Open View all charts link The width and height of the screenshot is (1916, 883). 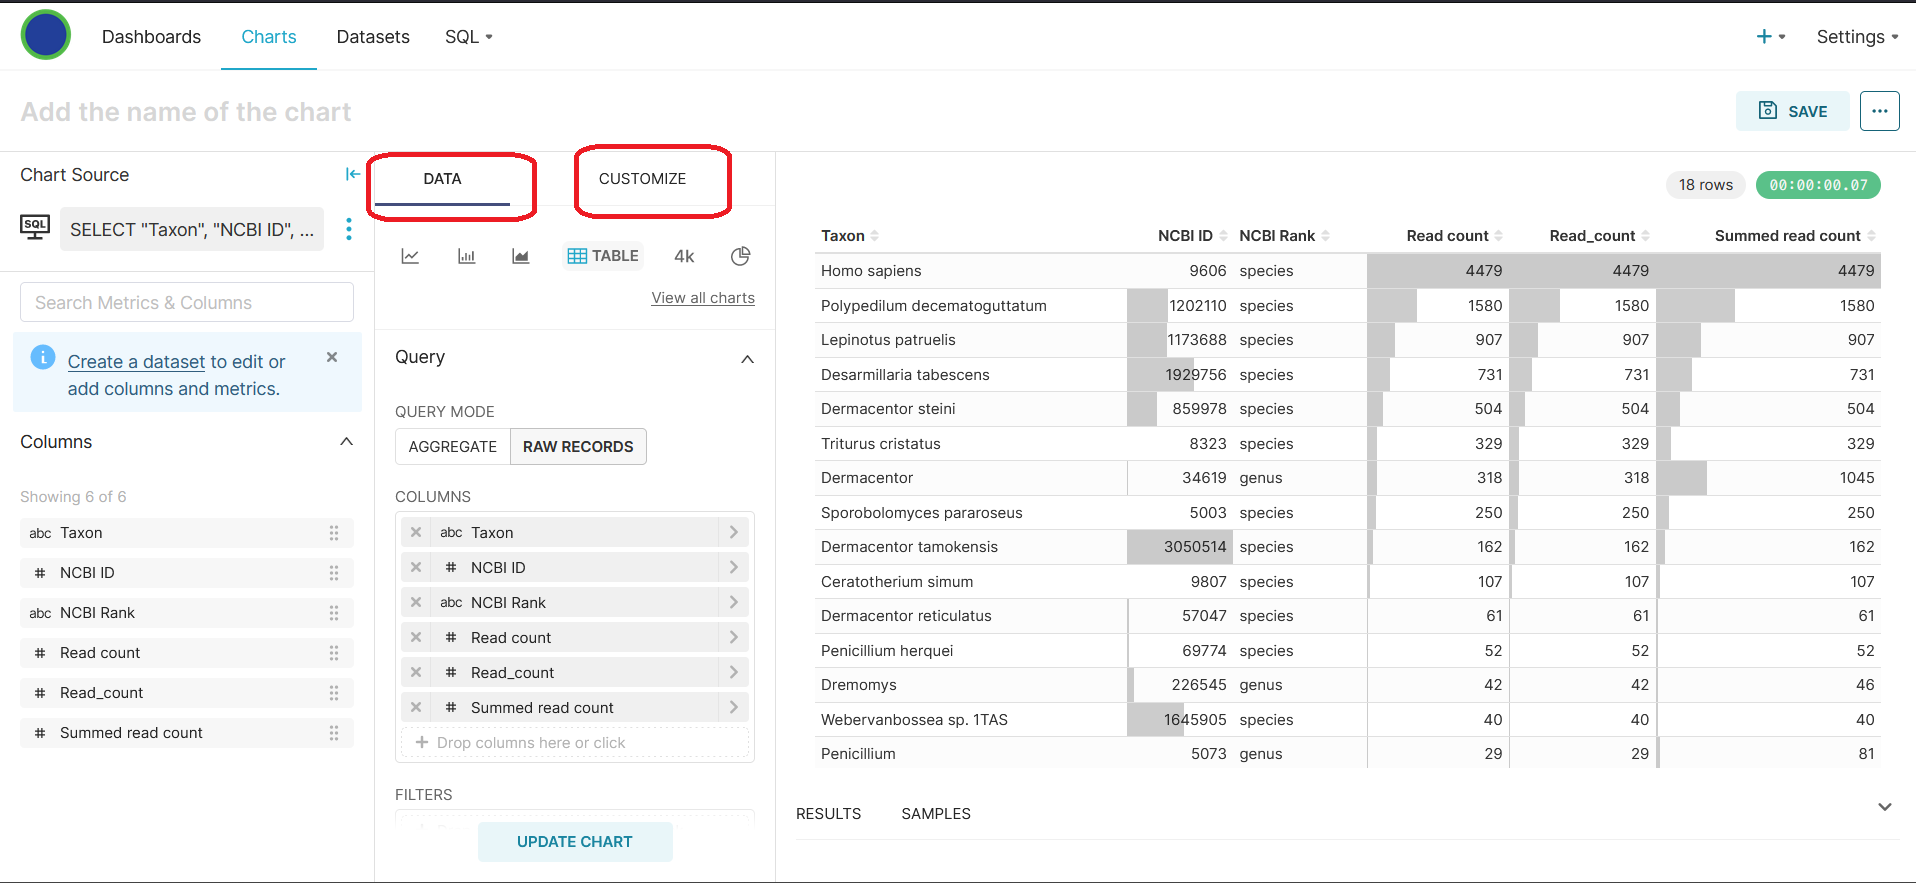[x=703, y=298]
